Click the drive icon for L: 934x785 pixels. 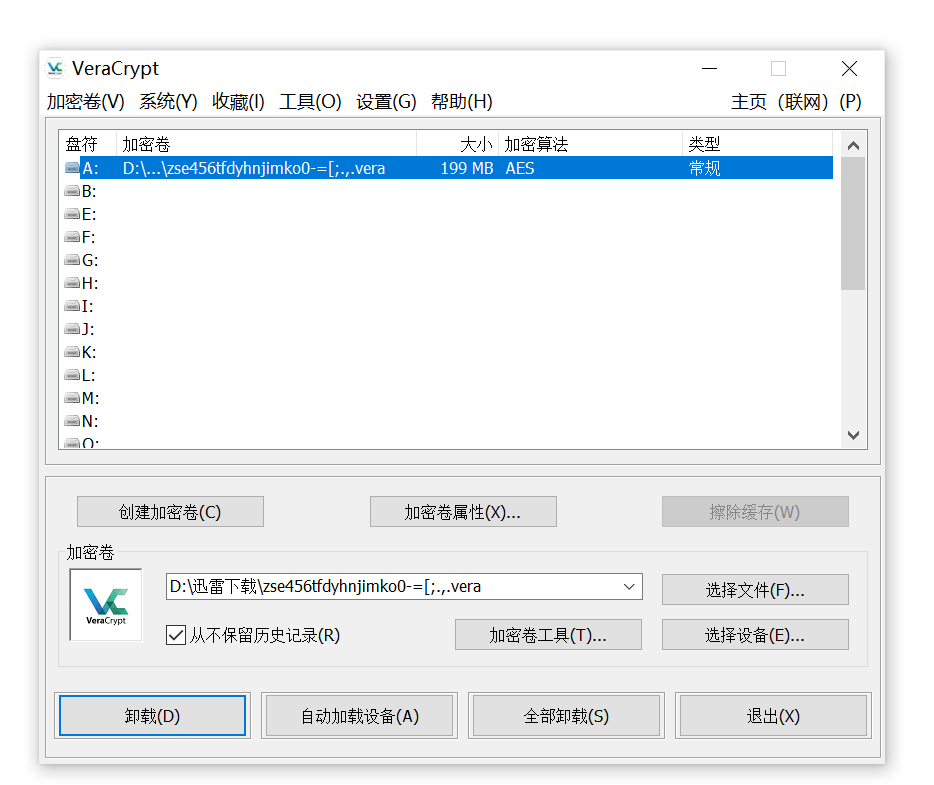[72, 375]
